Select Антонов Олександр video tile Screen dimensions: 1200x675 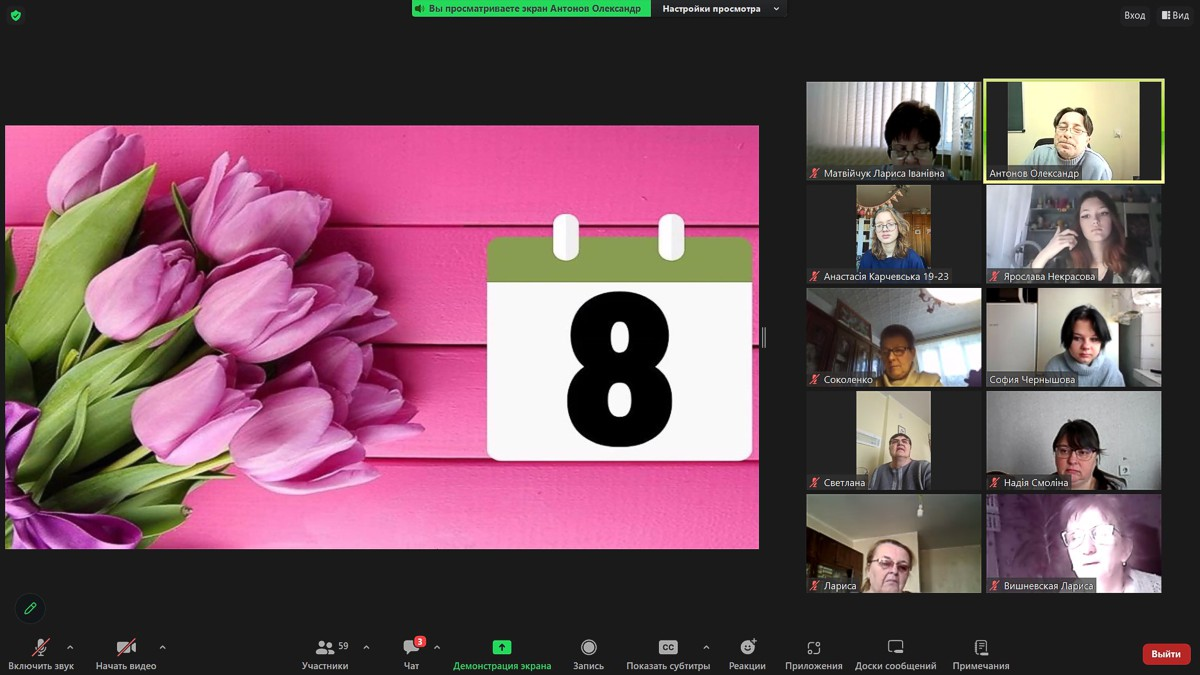[1074, 131]
